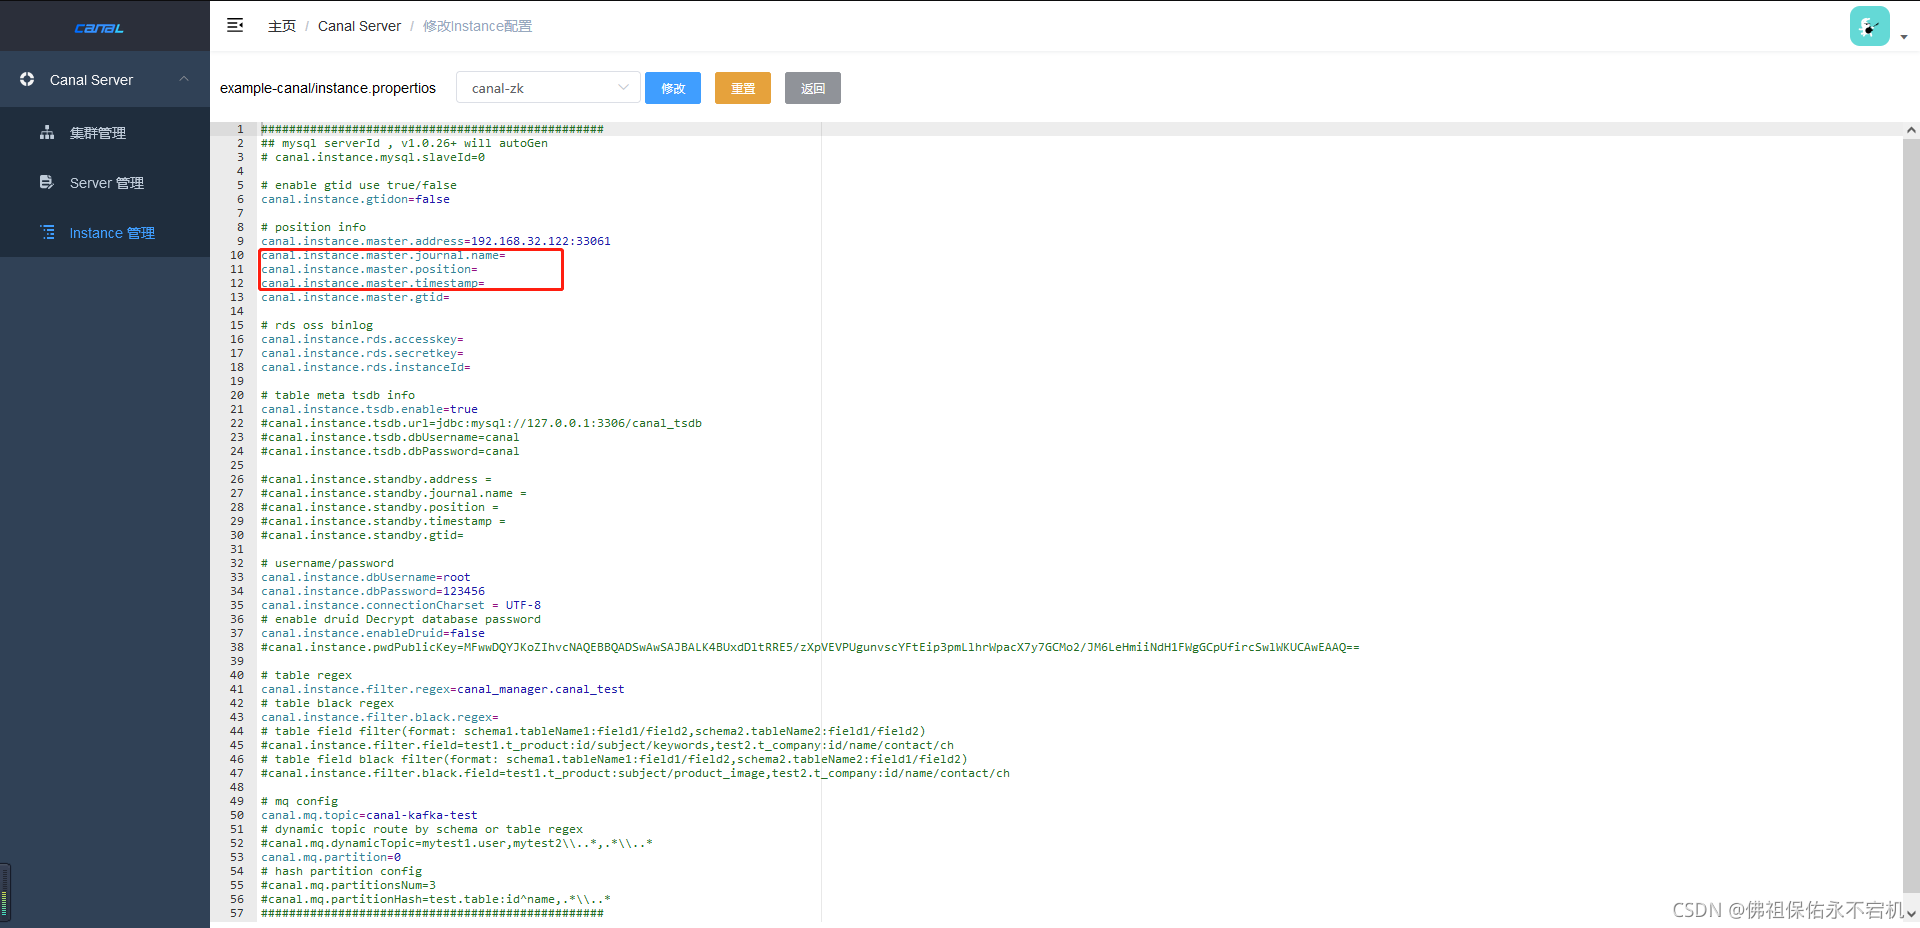Viewport: 1920px width, 928px height.
Task: Click the pwdPublicKey line
Action: [810, 647]
